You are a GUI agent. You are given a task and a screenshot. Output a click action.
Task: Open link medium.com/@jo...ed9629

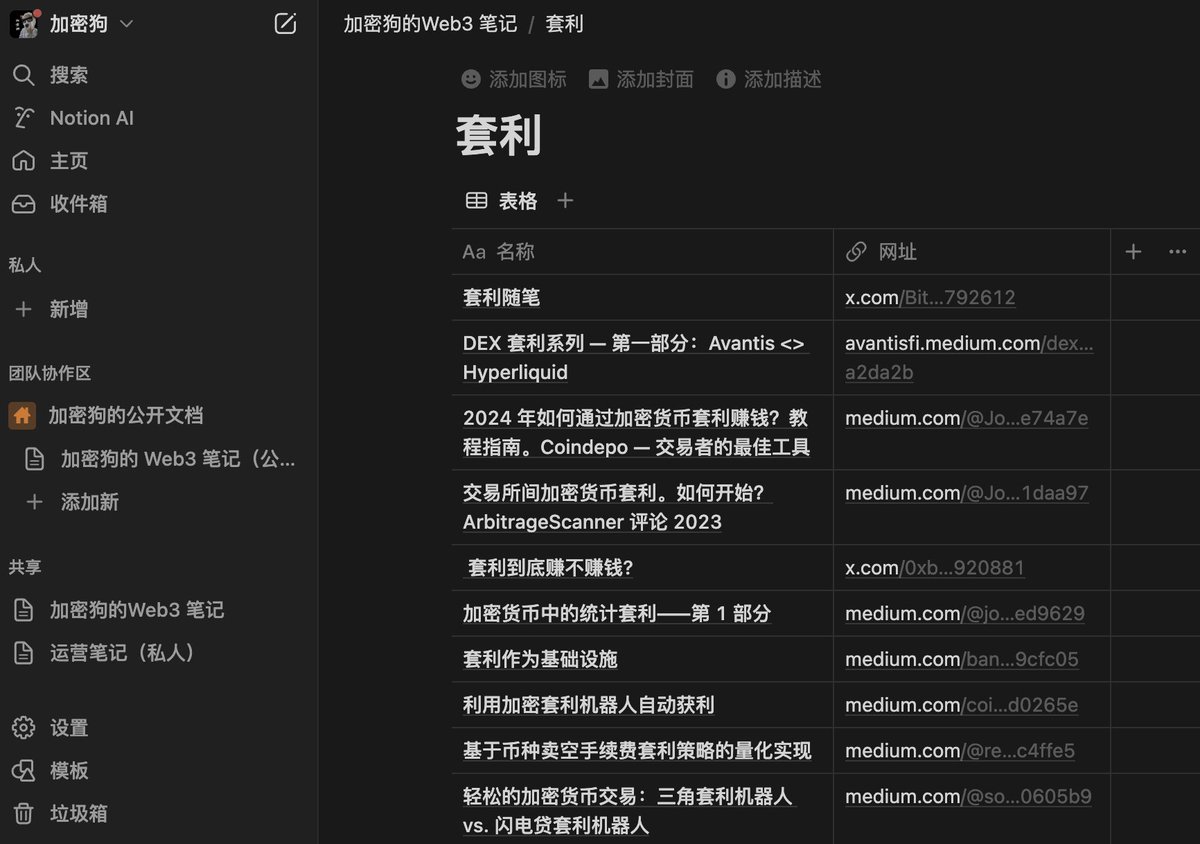click(965, 614)
